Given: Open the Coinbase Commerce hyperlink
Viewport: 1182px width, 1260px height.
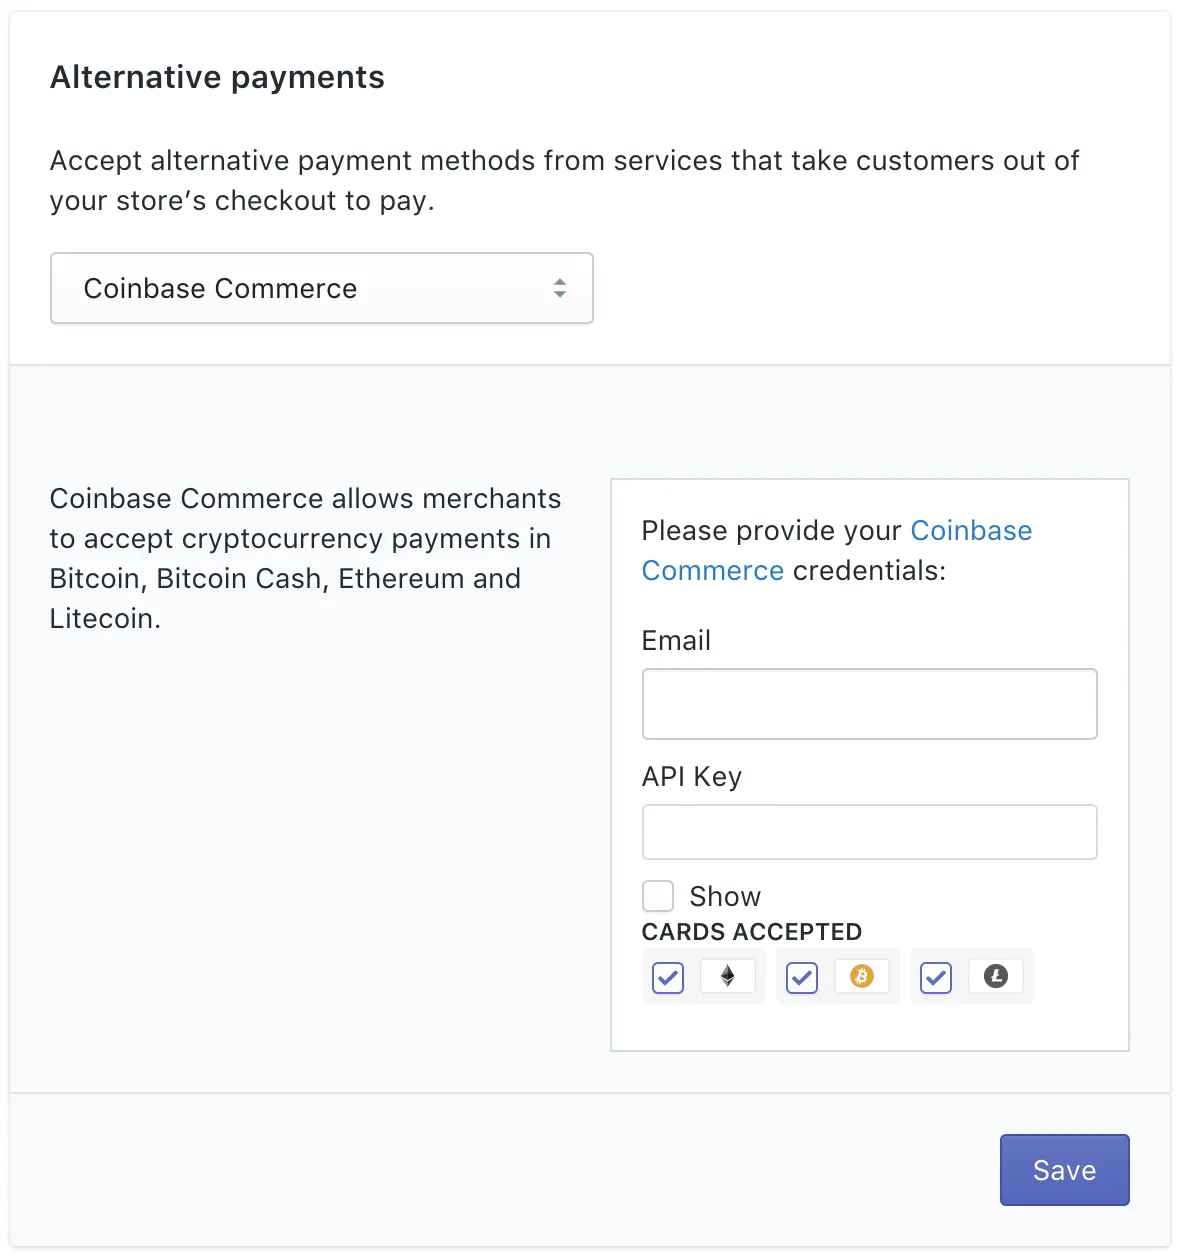Looking at the screenshot, I should click(x=971, y=531).
